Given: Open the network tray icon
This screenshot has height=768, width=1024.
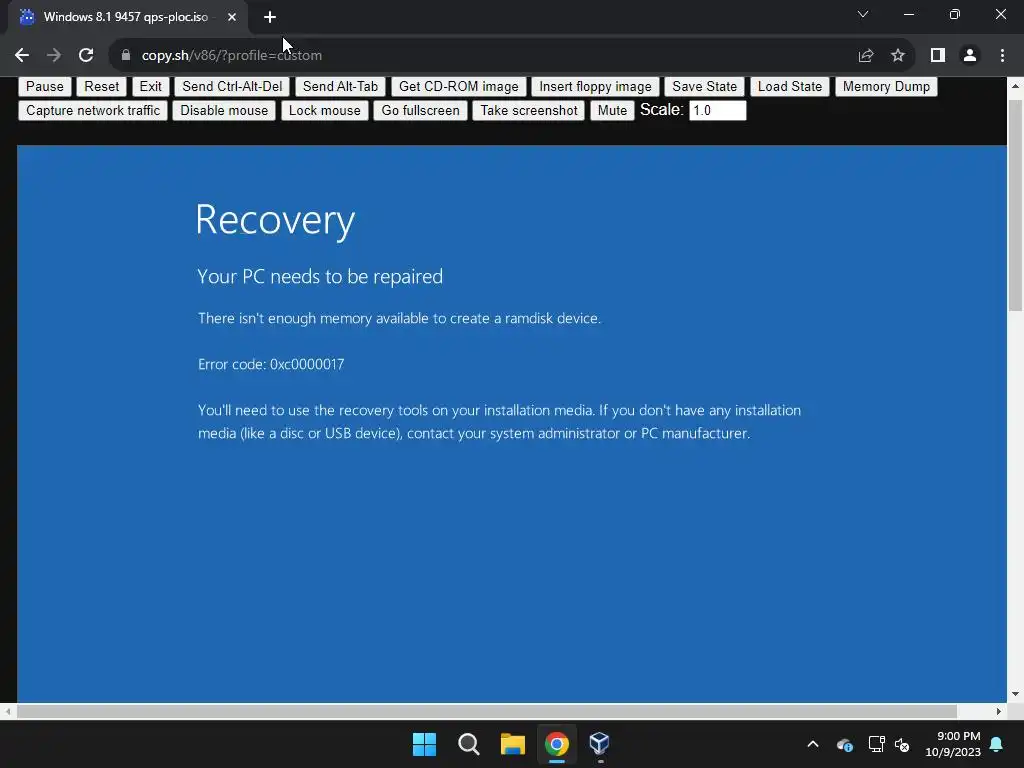Looking at the screenshot, I should coord(876,744).
